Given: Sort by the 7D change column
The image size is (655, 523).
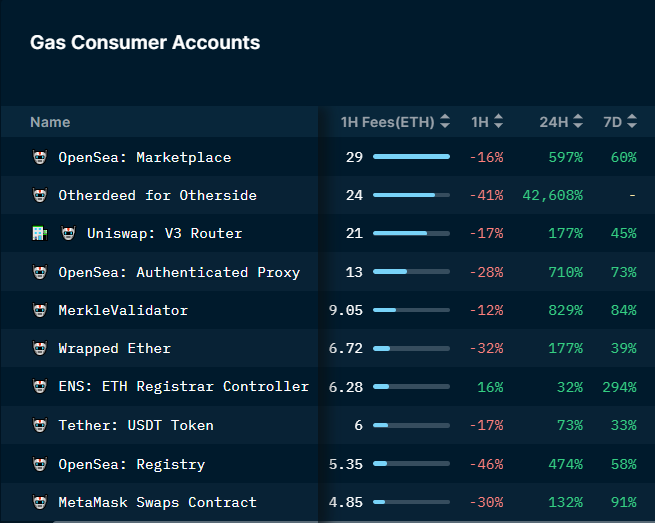Looking at the screenshot, I should (620, 122).
